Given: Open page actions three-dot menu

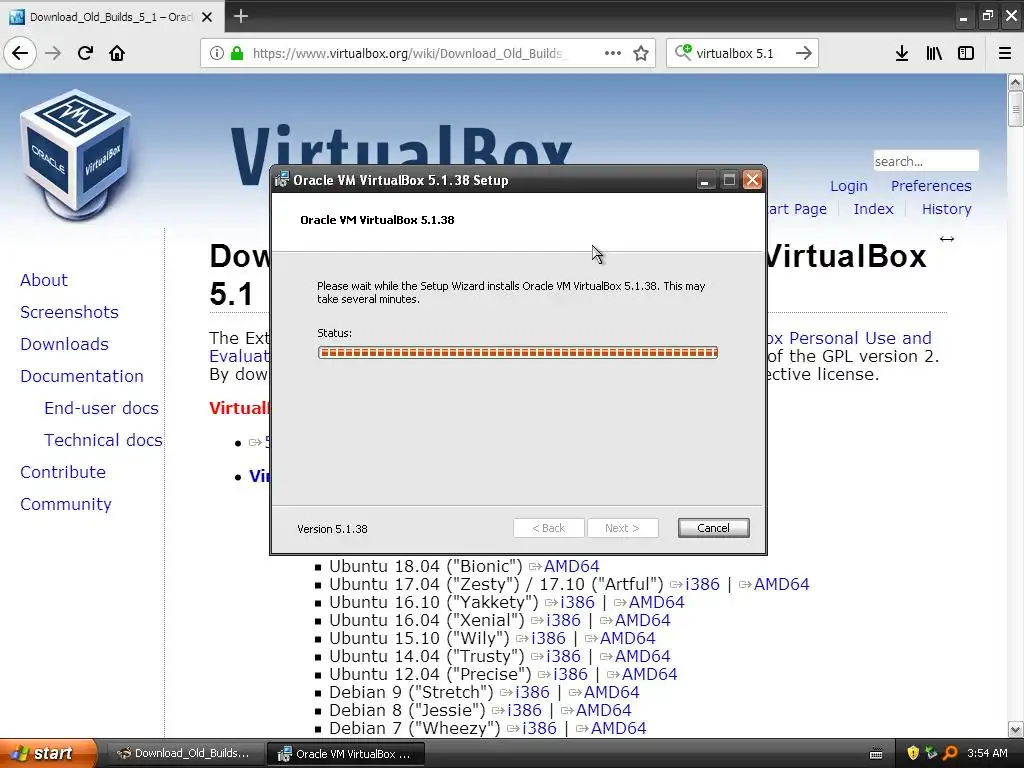Looking at the screenshot, I should point(613,53).
